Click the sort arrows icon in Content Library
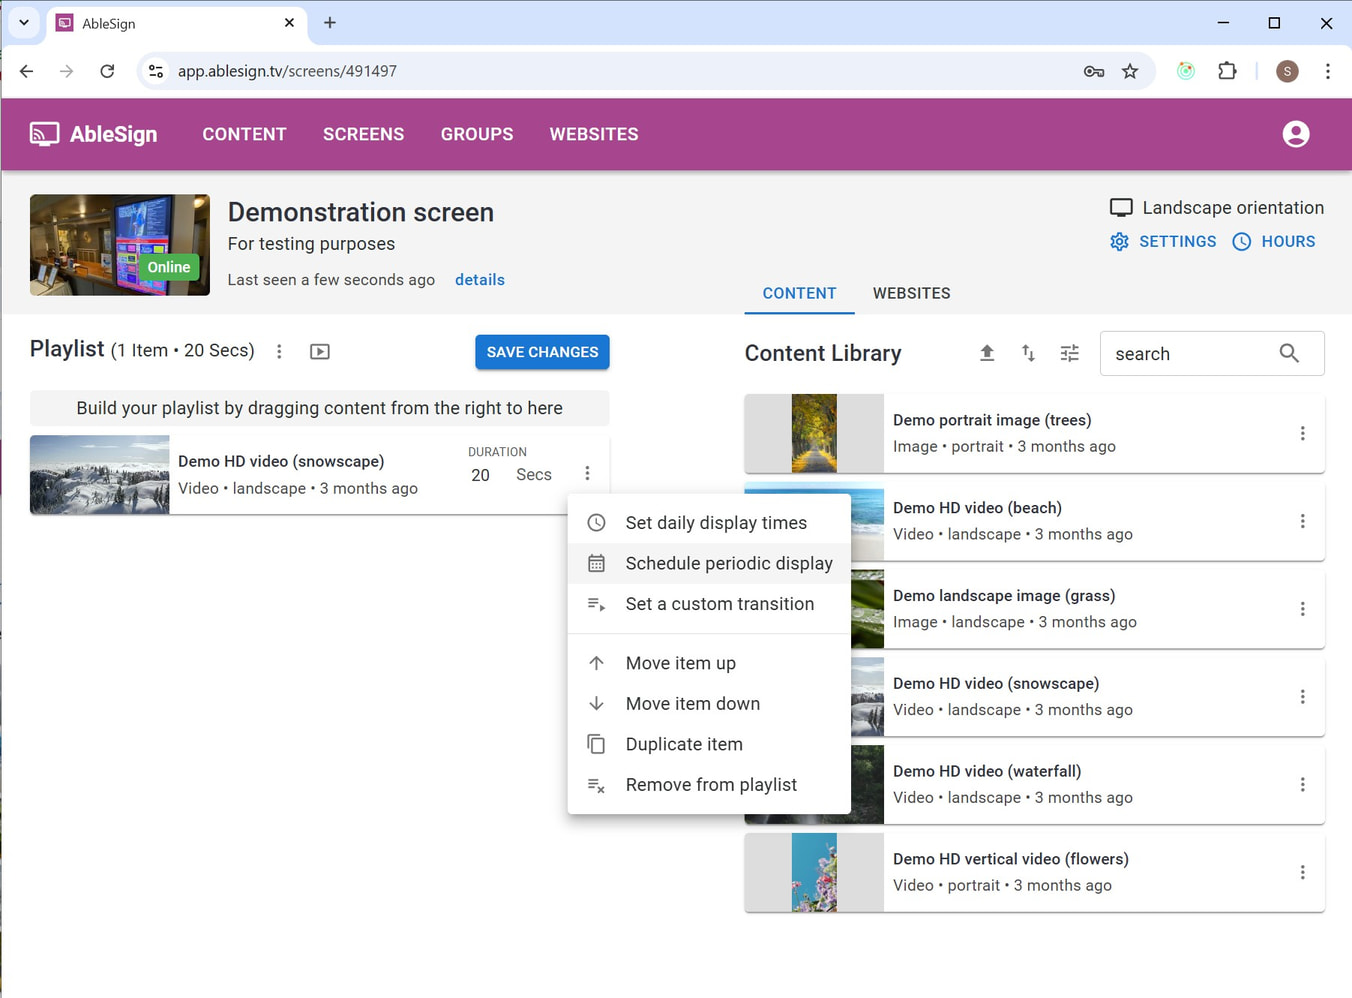The image size is (1352, 998). 1028,353
